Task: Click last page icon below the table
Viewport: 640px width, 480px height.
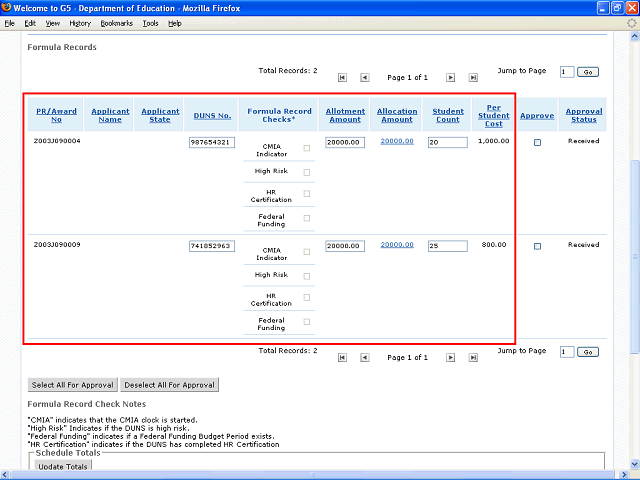Action: pos(472,357)
